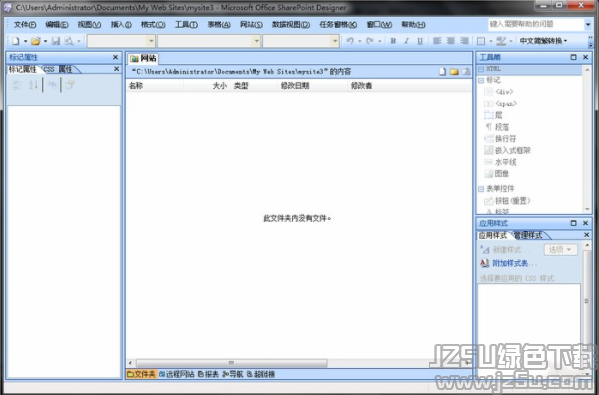Create new page in site folder
The height and width of the screenshot is (395, 599).
[x=442, y=71]
